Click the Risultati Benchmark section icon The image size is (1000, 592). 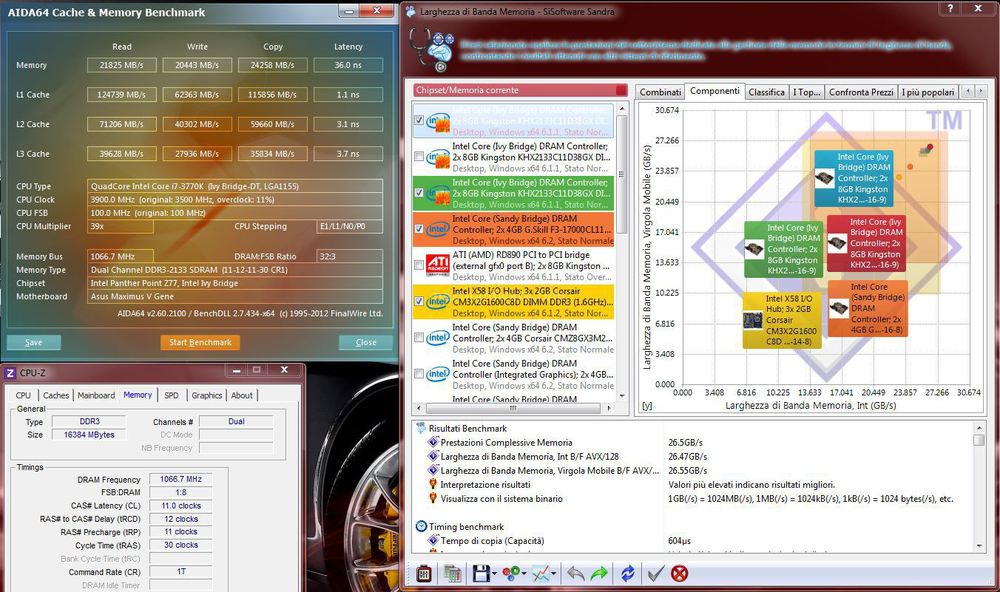421,428
